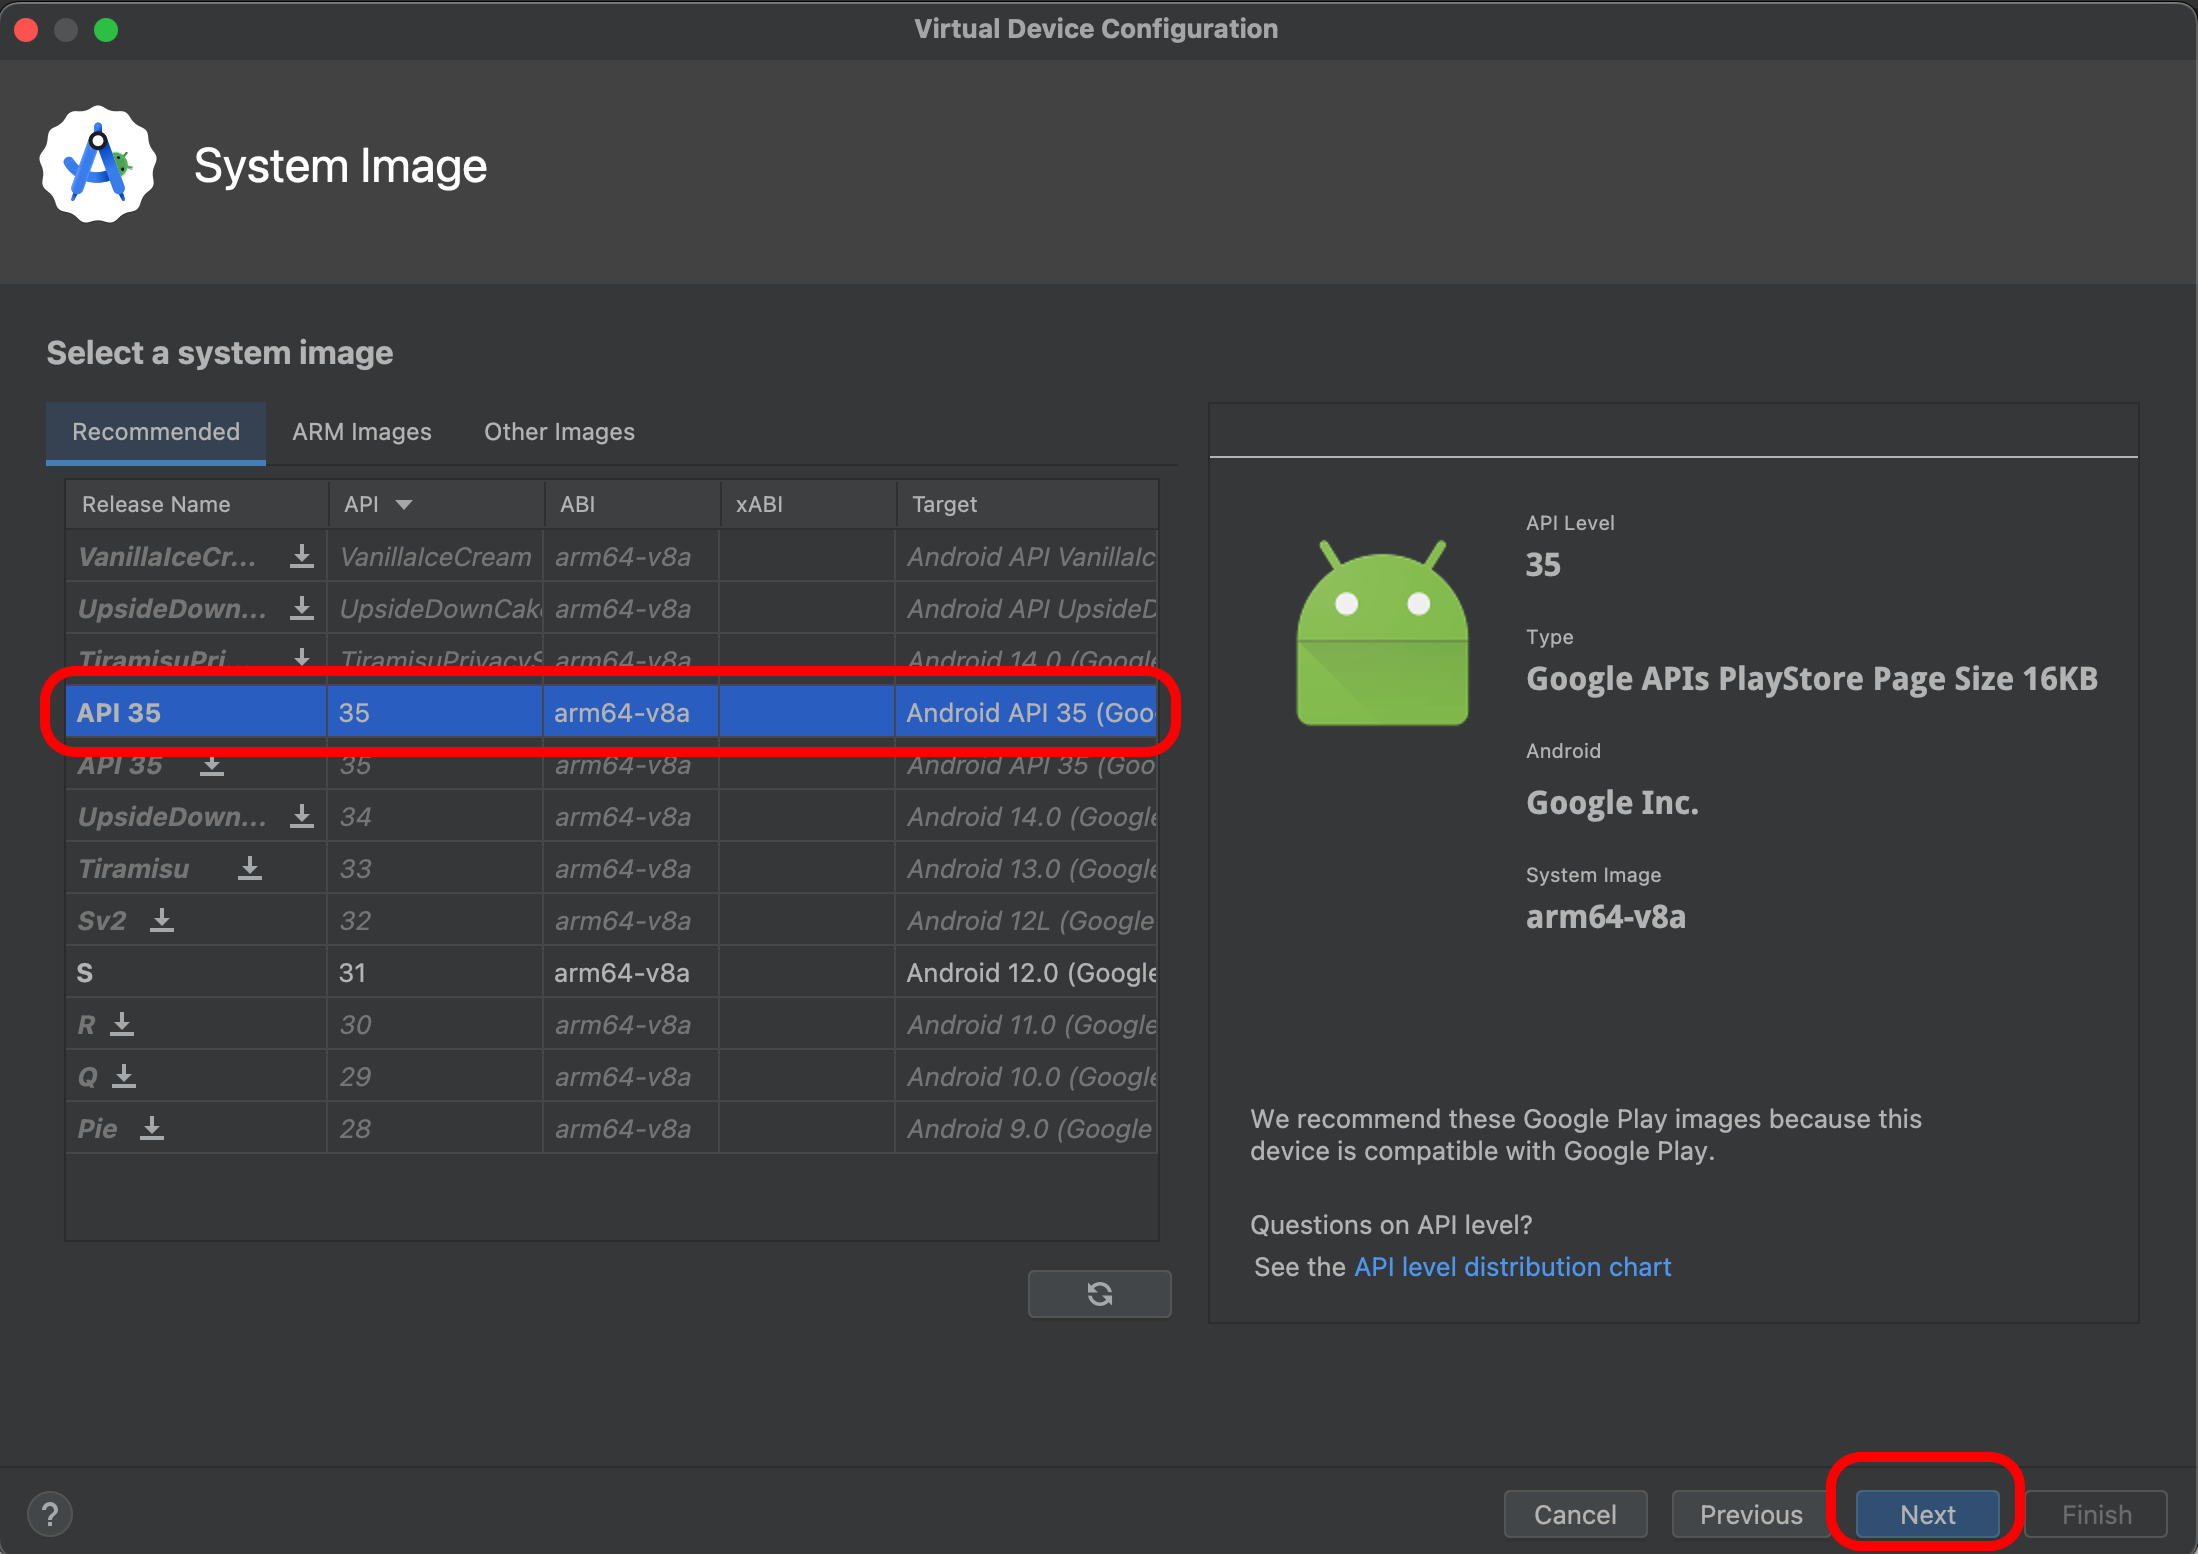The width and height of the screenshot is (2198, 1554).
Task: Download the Sv2 API 32 image
Action: [162, 920]
